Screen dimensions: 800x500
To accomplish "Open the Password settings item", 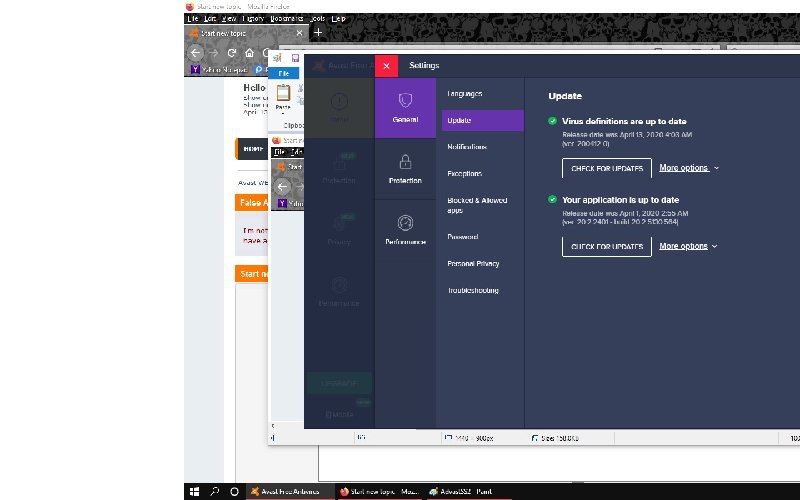I will click(462, 237).
